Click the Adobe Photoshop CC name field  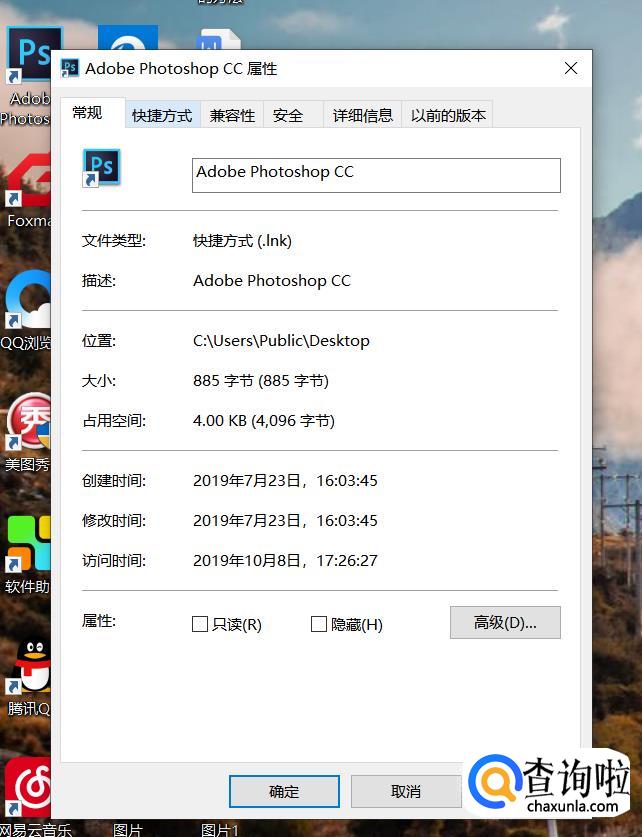[376, 175]
